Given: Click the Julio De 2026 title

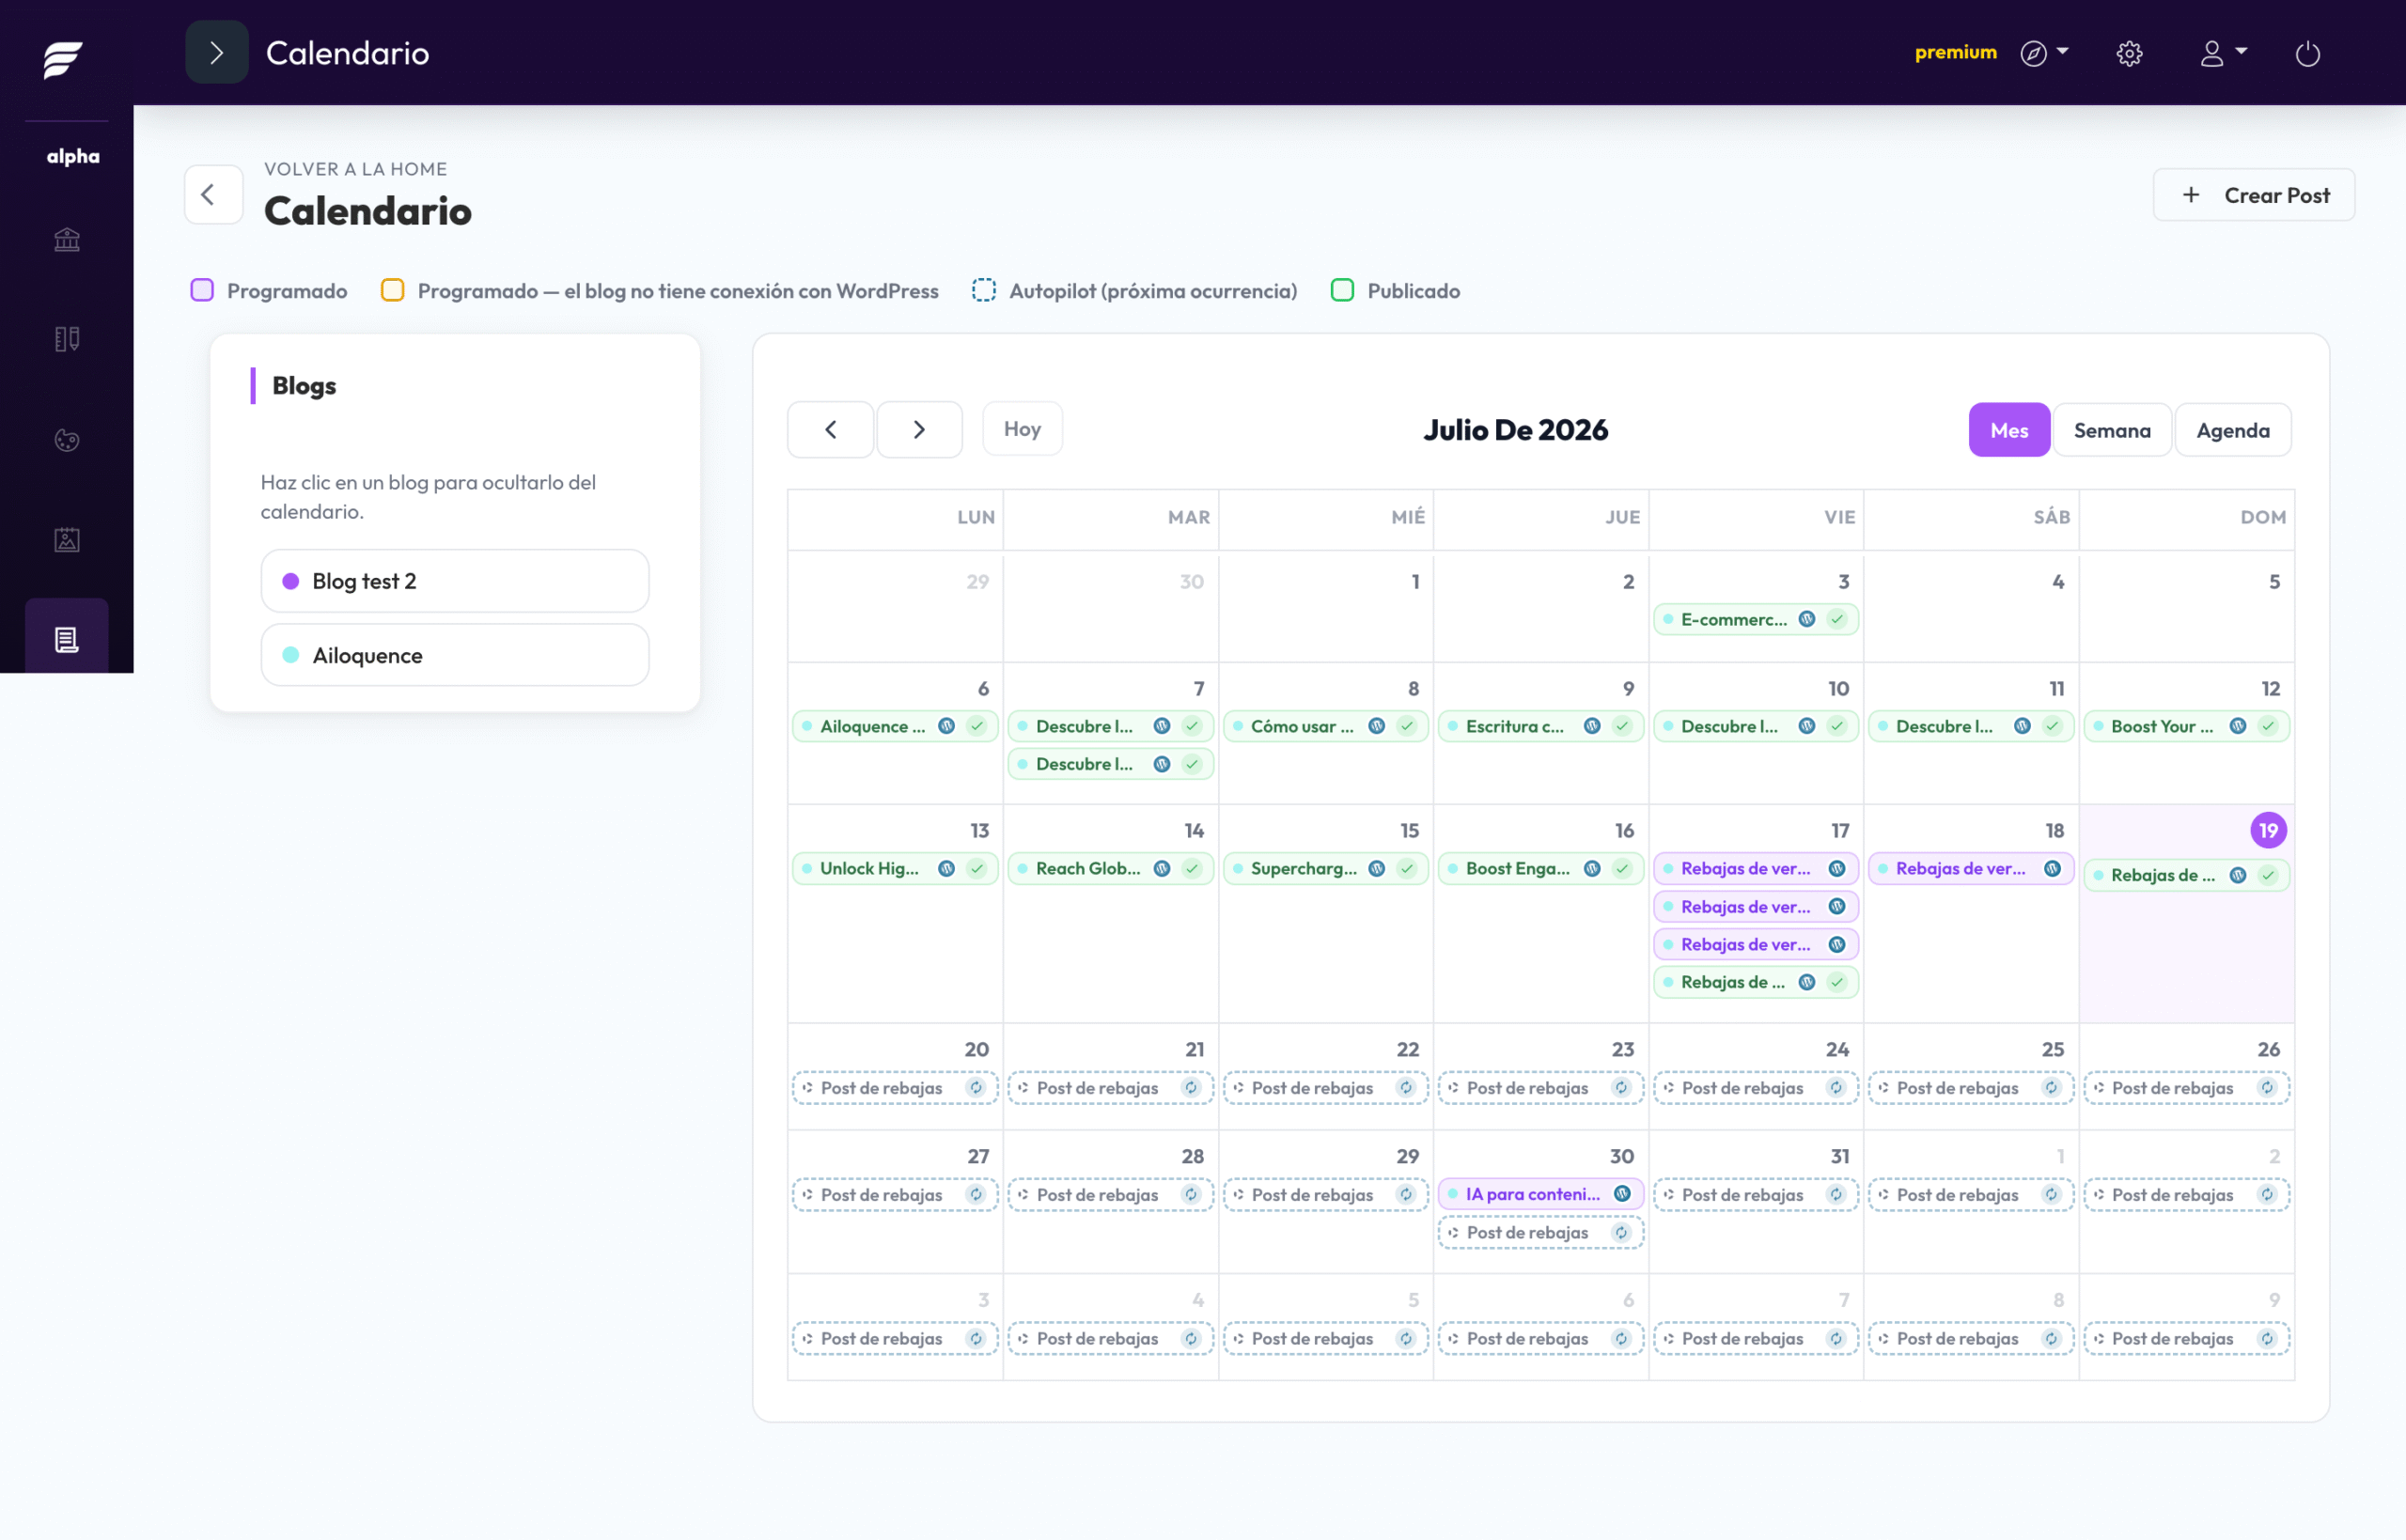Looking at the screenshot, I should point(1515,430).
